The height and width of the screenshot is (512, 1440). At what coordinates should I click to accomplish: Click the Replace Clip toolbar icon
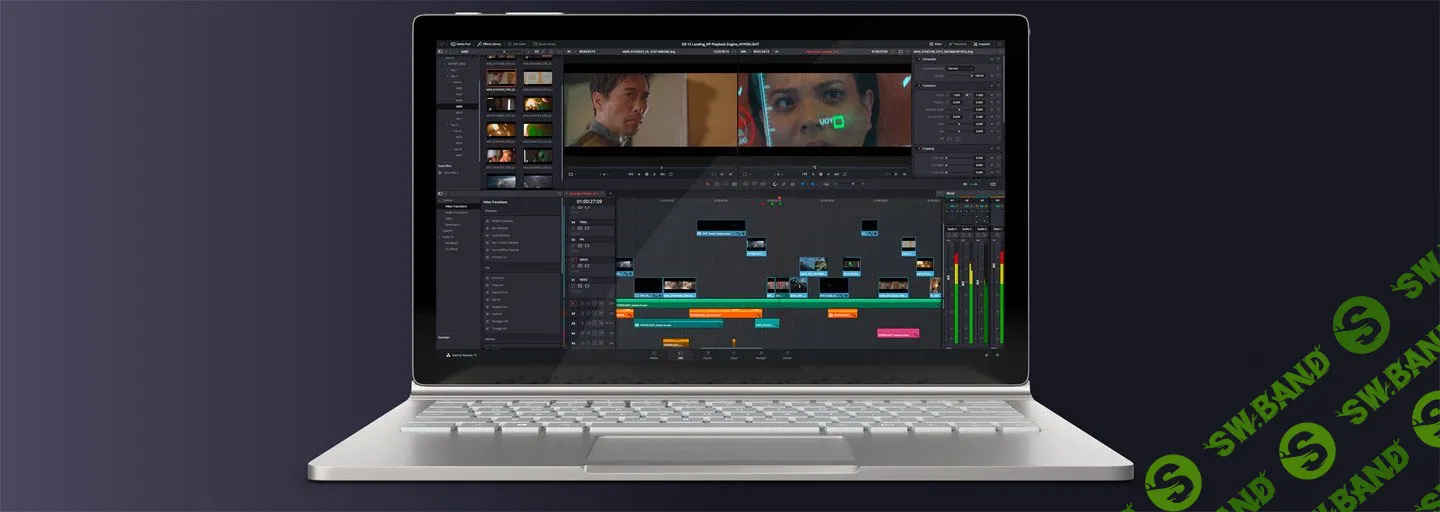tap(763, 184)
